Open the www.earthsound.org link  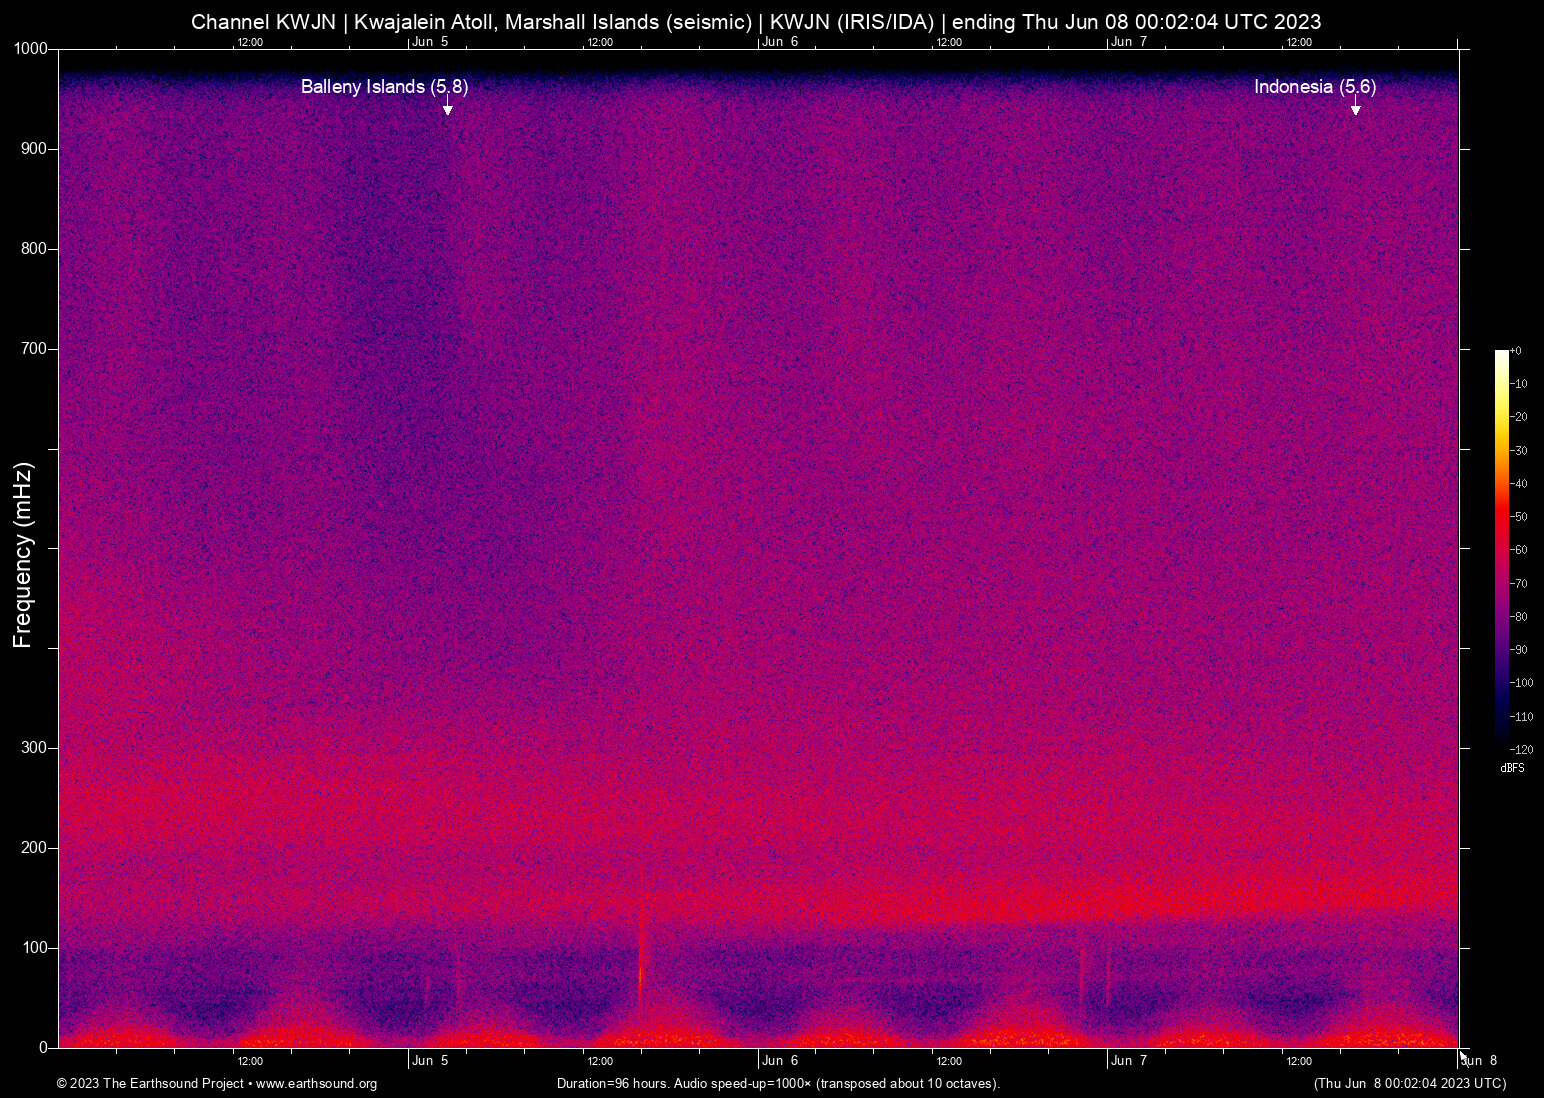(316, 1084)
